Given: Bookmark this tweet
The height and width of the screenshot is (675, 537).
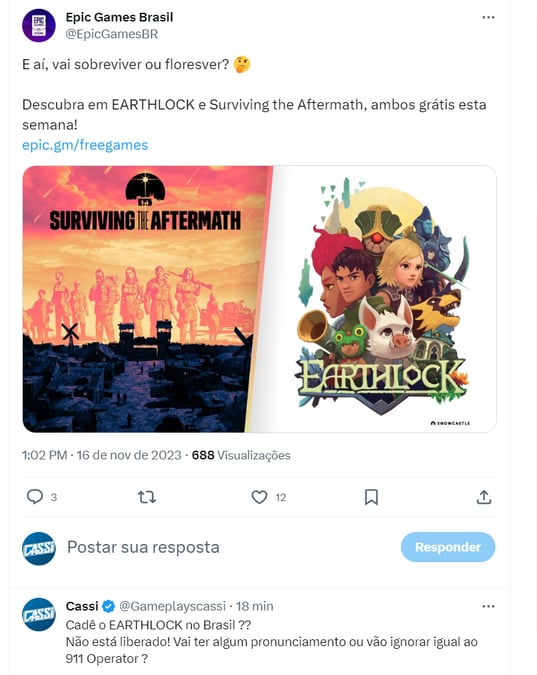Looking at the screenshot, I should click(x=371, y=497).
